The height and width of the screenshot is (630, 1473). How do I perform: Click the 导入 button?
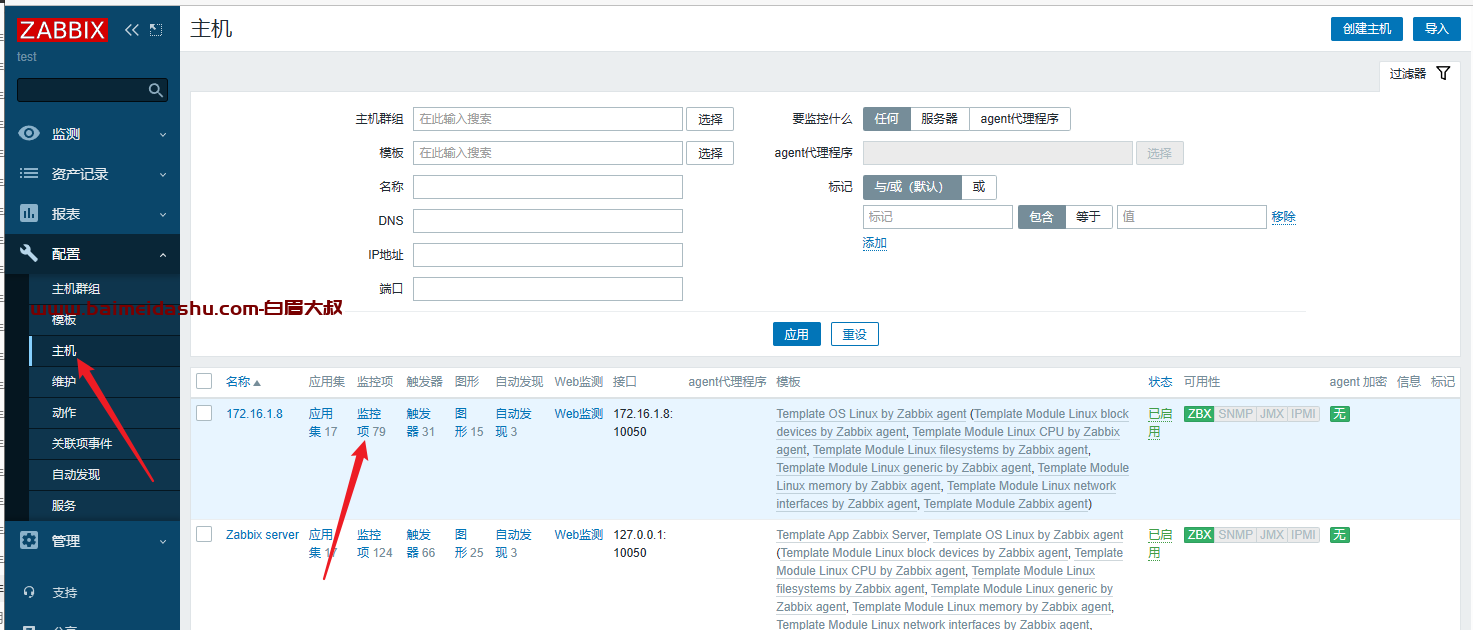tap(1437, 29)
